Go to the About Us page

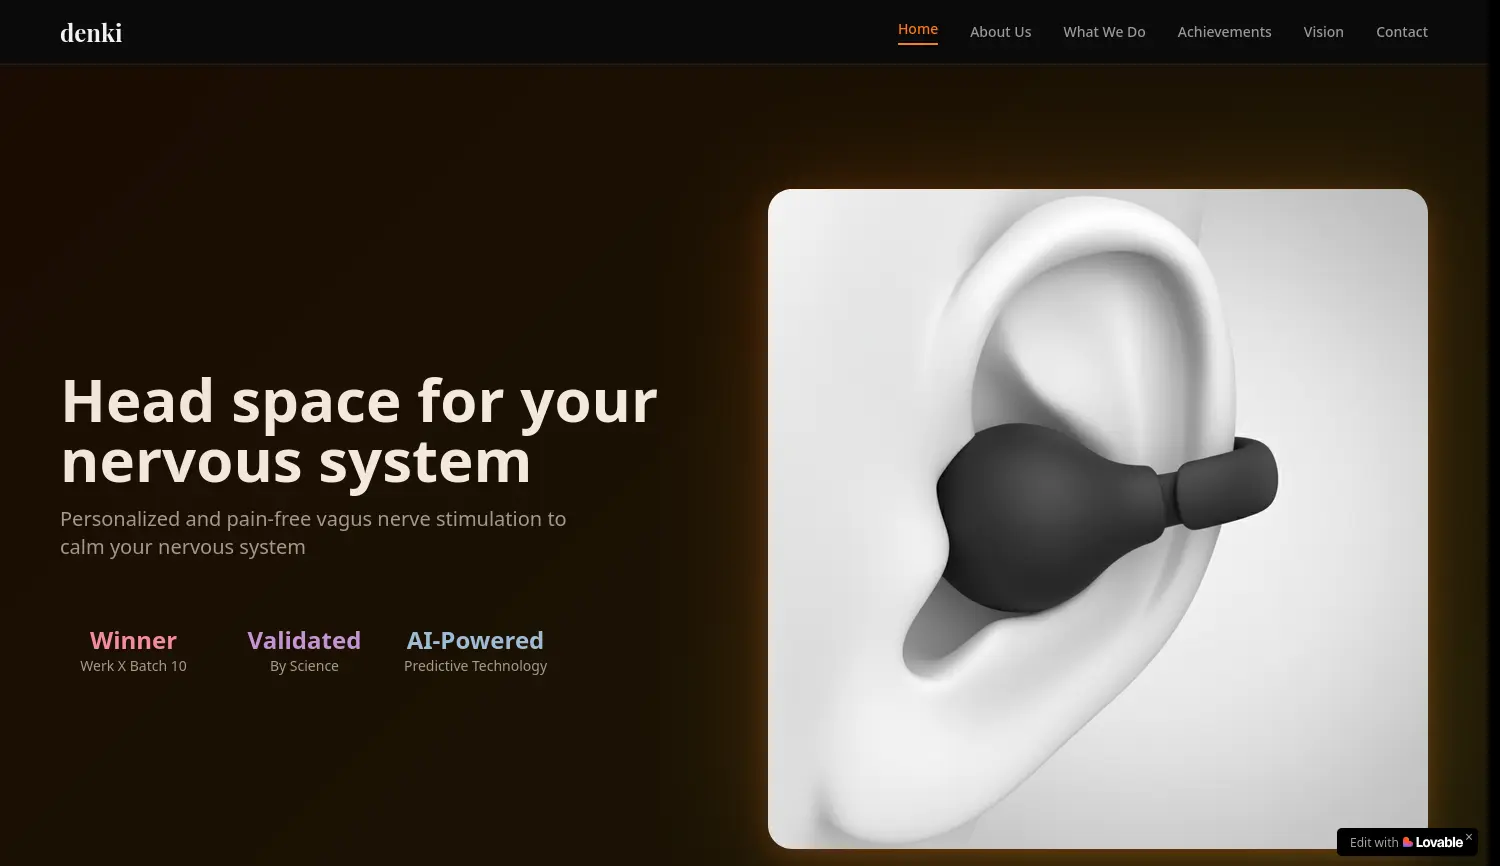[1000, 32]
